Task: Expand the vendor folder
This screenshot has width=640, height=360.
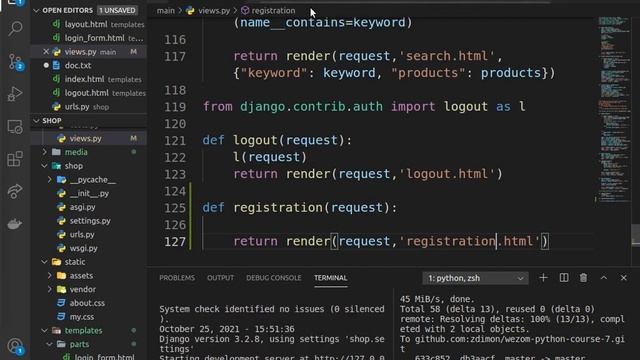Action: (50, 289)
